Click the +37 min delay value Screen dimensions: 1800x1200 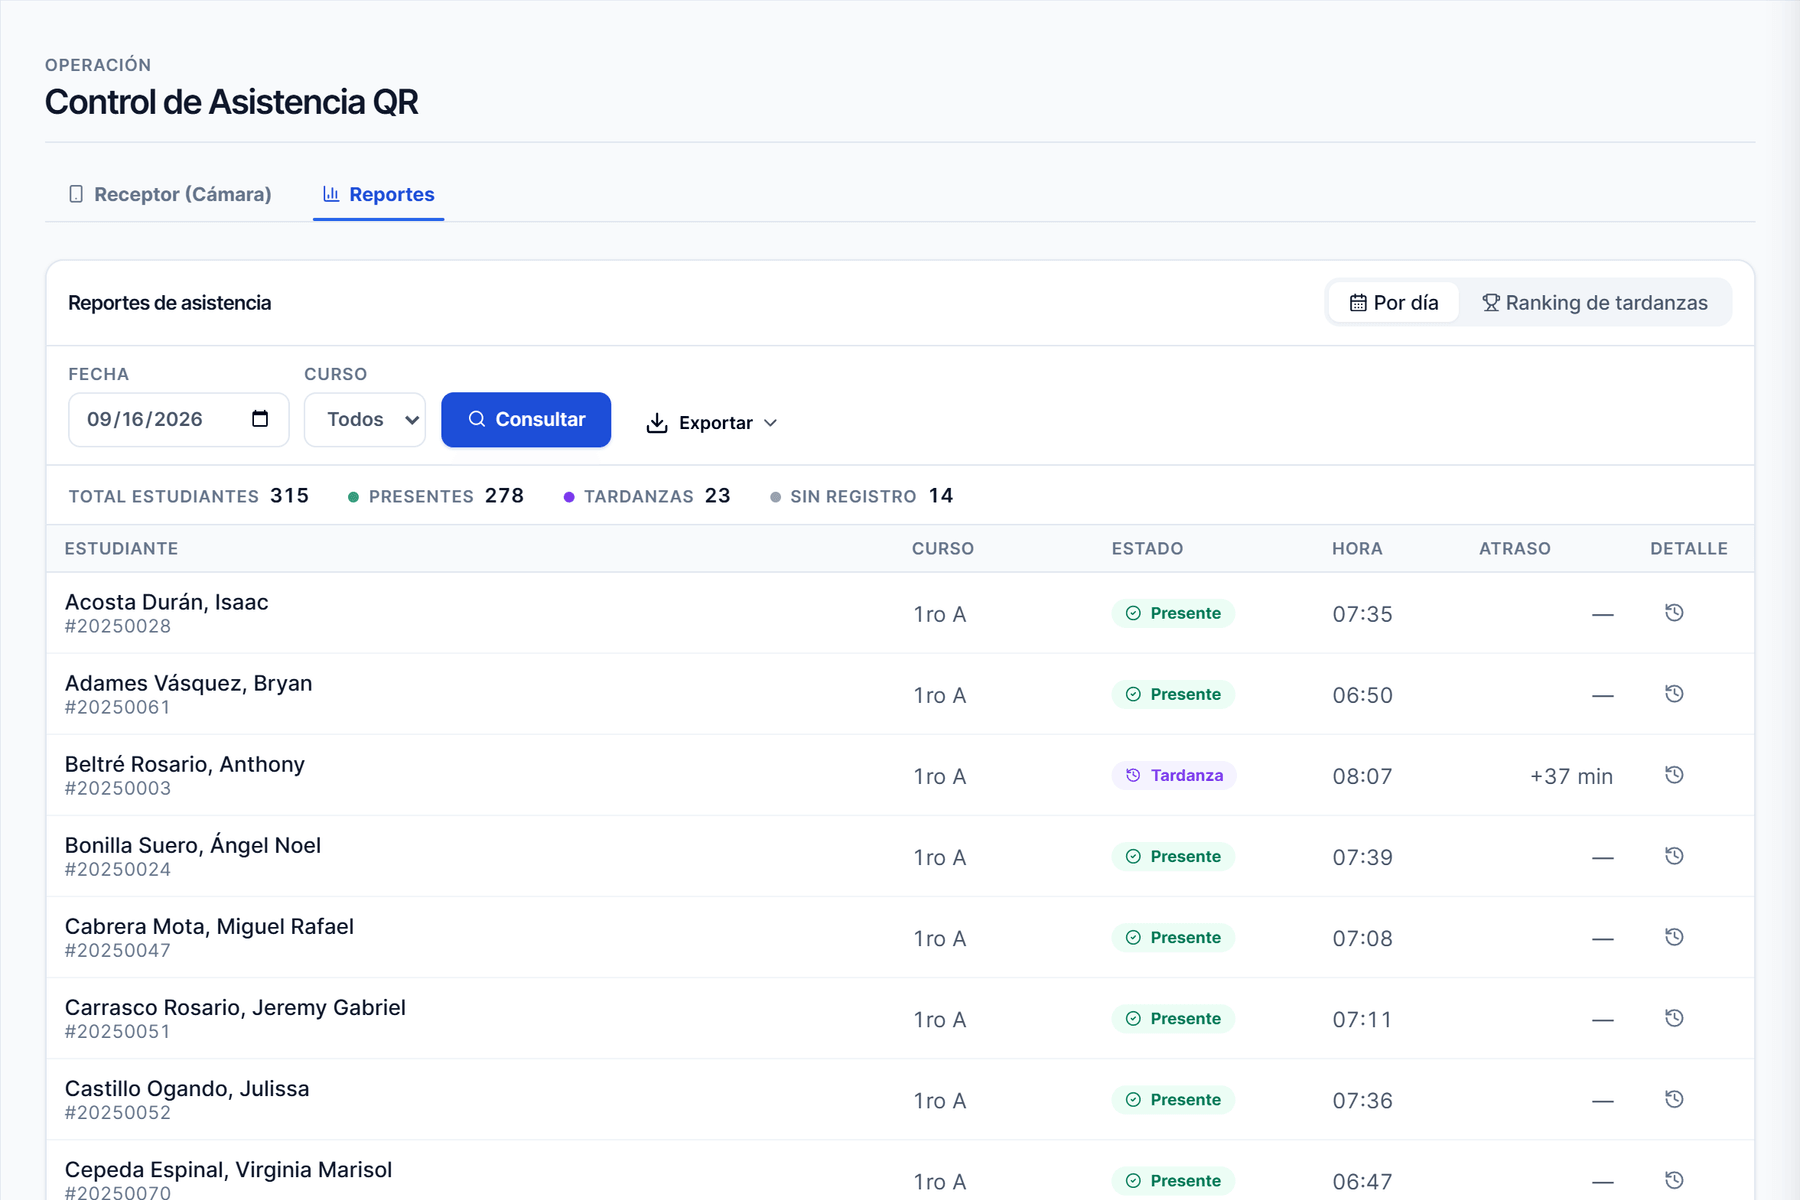pos(1571,776)
